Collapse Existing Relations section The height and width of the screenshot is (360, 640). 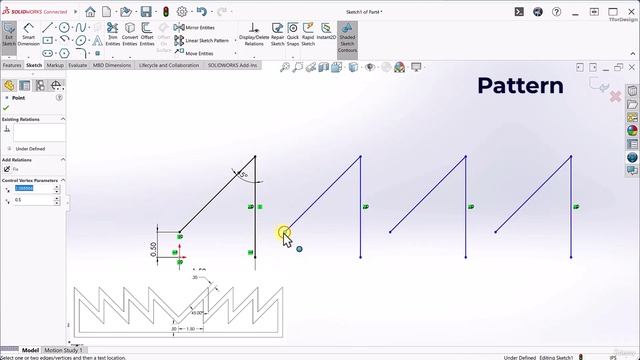click(63, 119)
